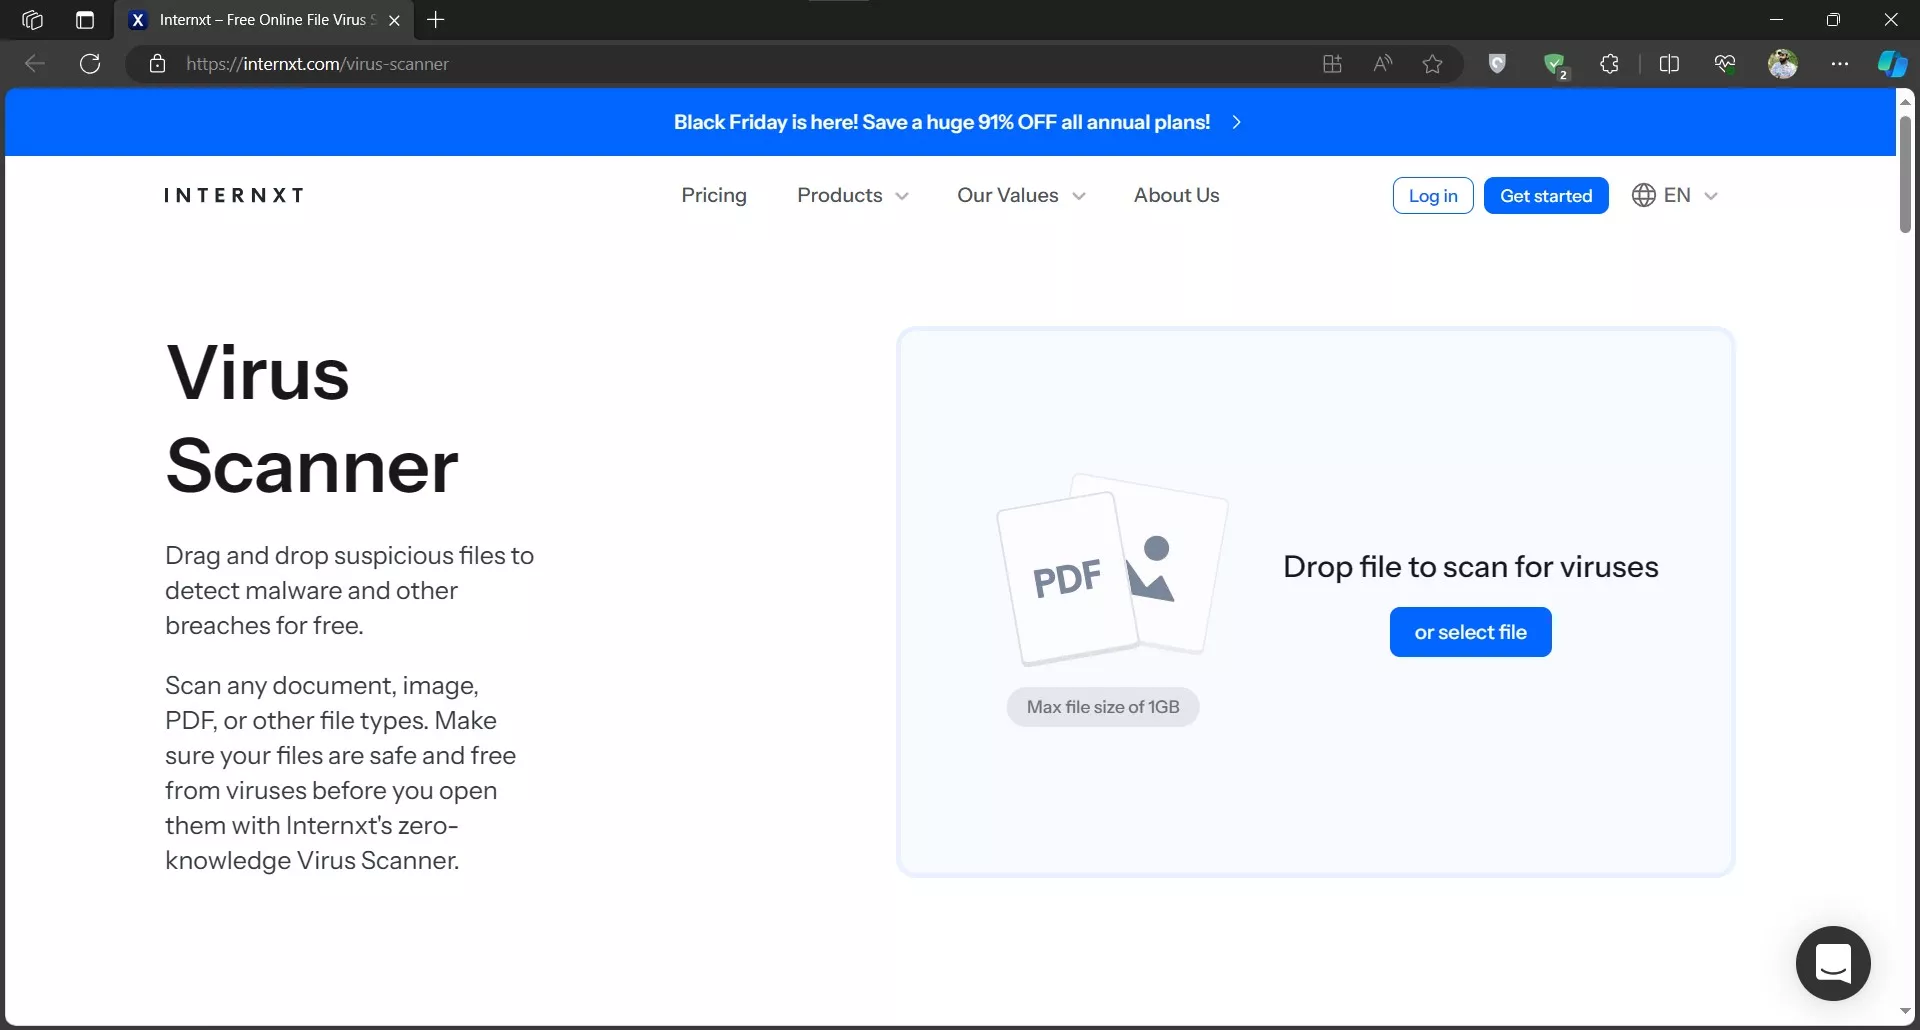This screenshot has width=1920, height=1030.
Task: Click the or select file button
Action: [1470, 632]
